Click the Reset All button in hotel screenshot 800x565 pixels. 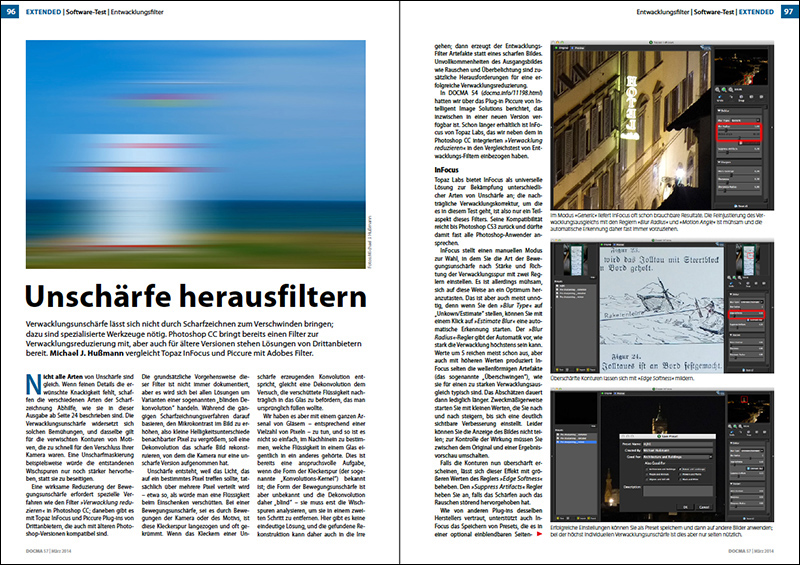pyautogui.click(x=741, y=206)
